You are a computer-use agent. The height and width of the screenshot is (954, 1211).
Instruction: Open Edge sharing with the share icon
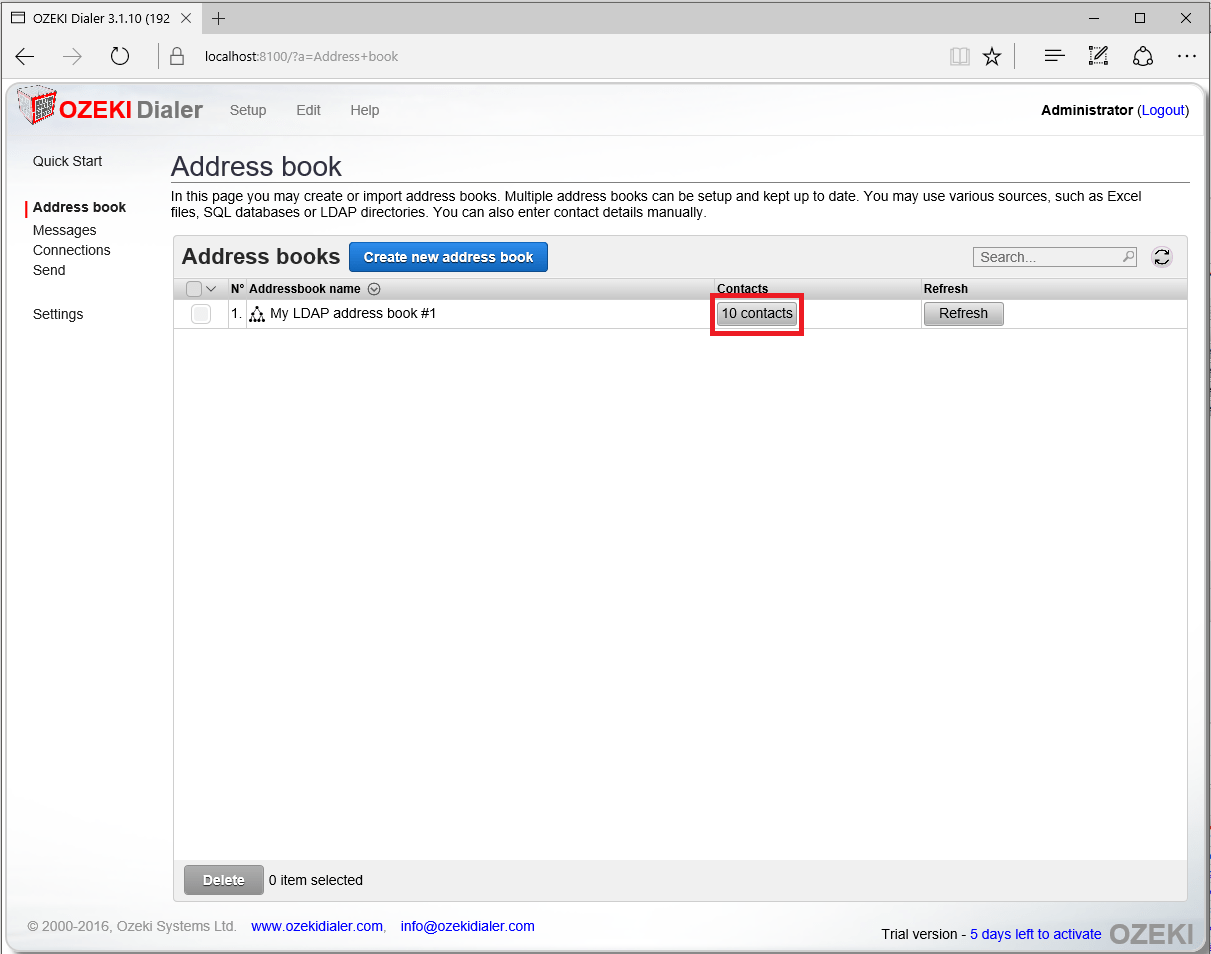1142,57
